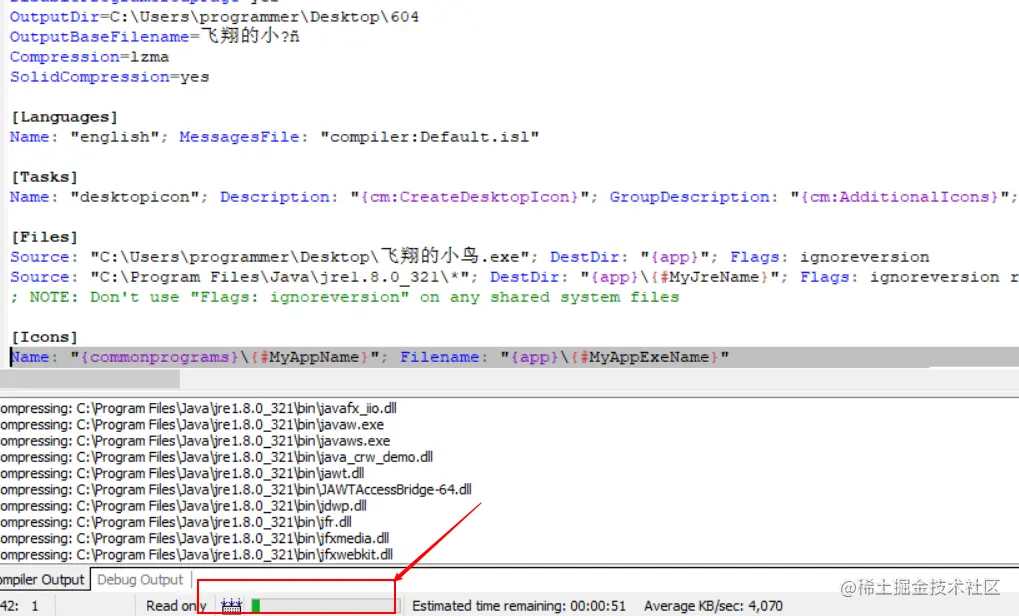Select the output line for jfr.dll
1019x616 pixels.
[175, 522]
